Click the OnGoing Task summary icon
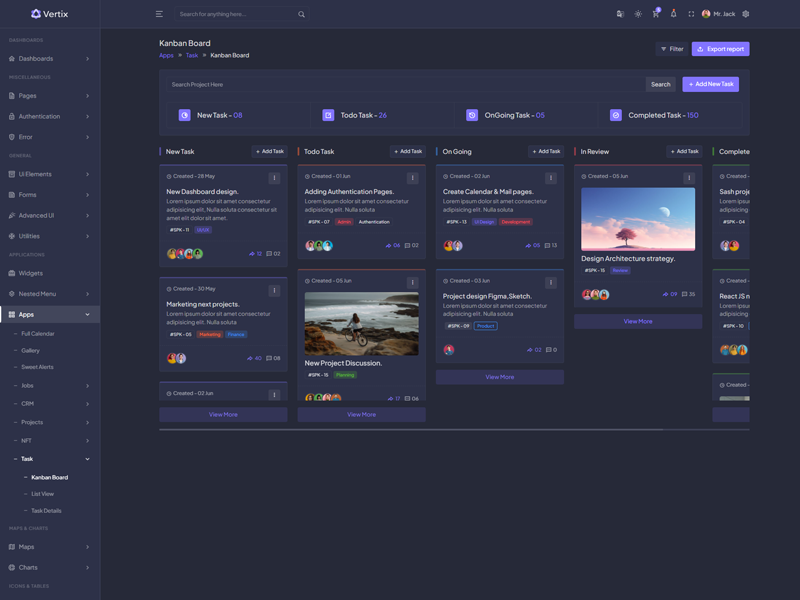The width and height of the screenshot is (800, 600). 472,115
